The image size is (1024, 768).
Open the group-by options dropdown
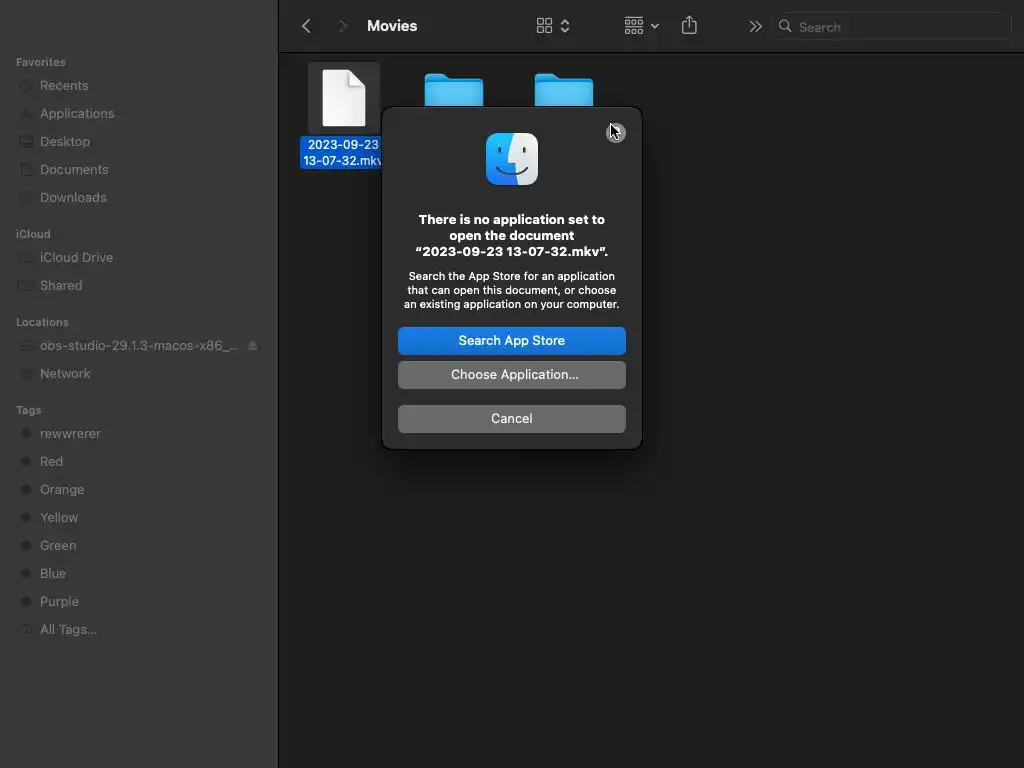[641, 26]
